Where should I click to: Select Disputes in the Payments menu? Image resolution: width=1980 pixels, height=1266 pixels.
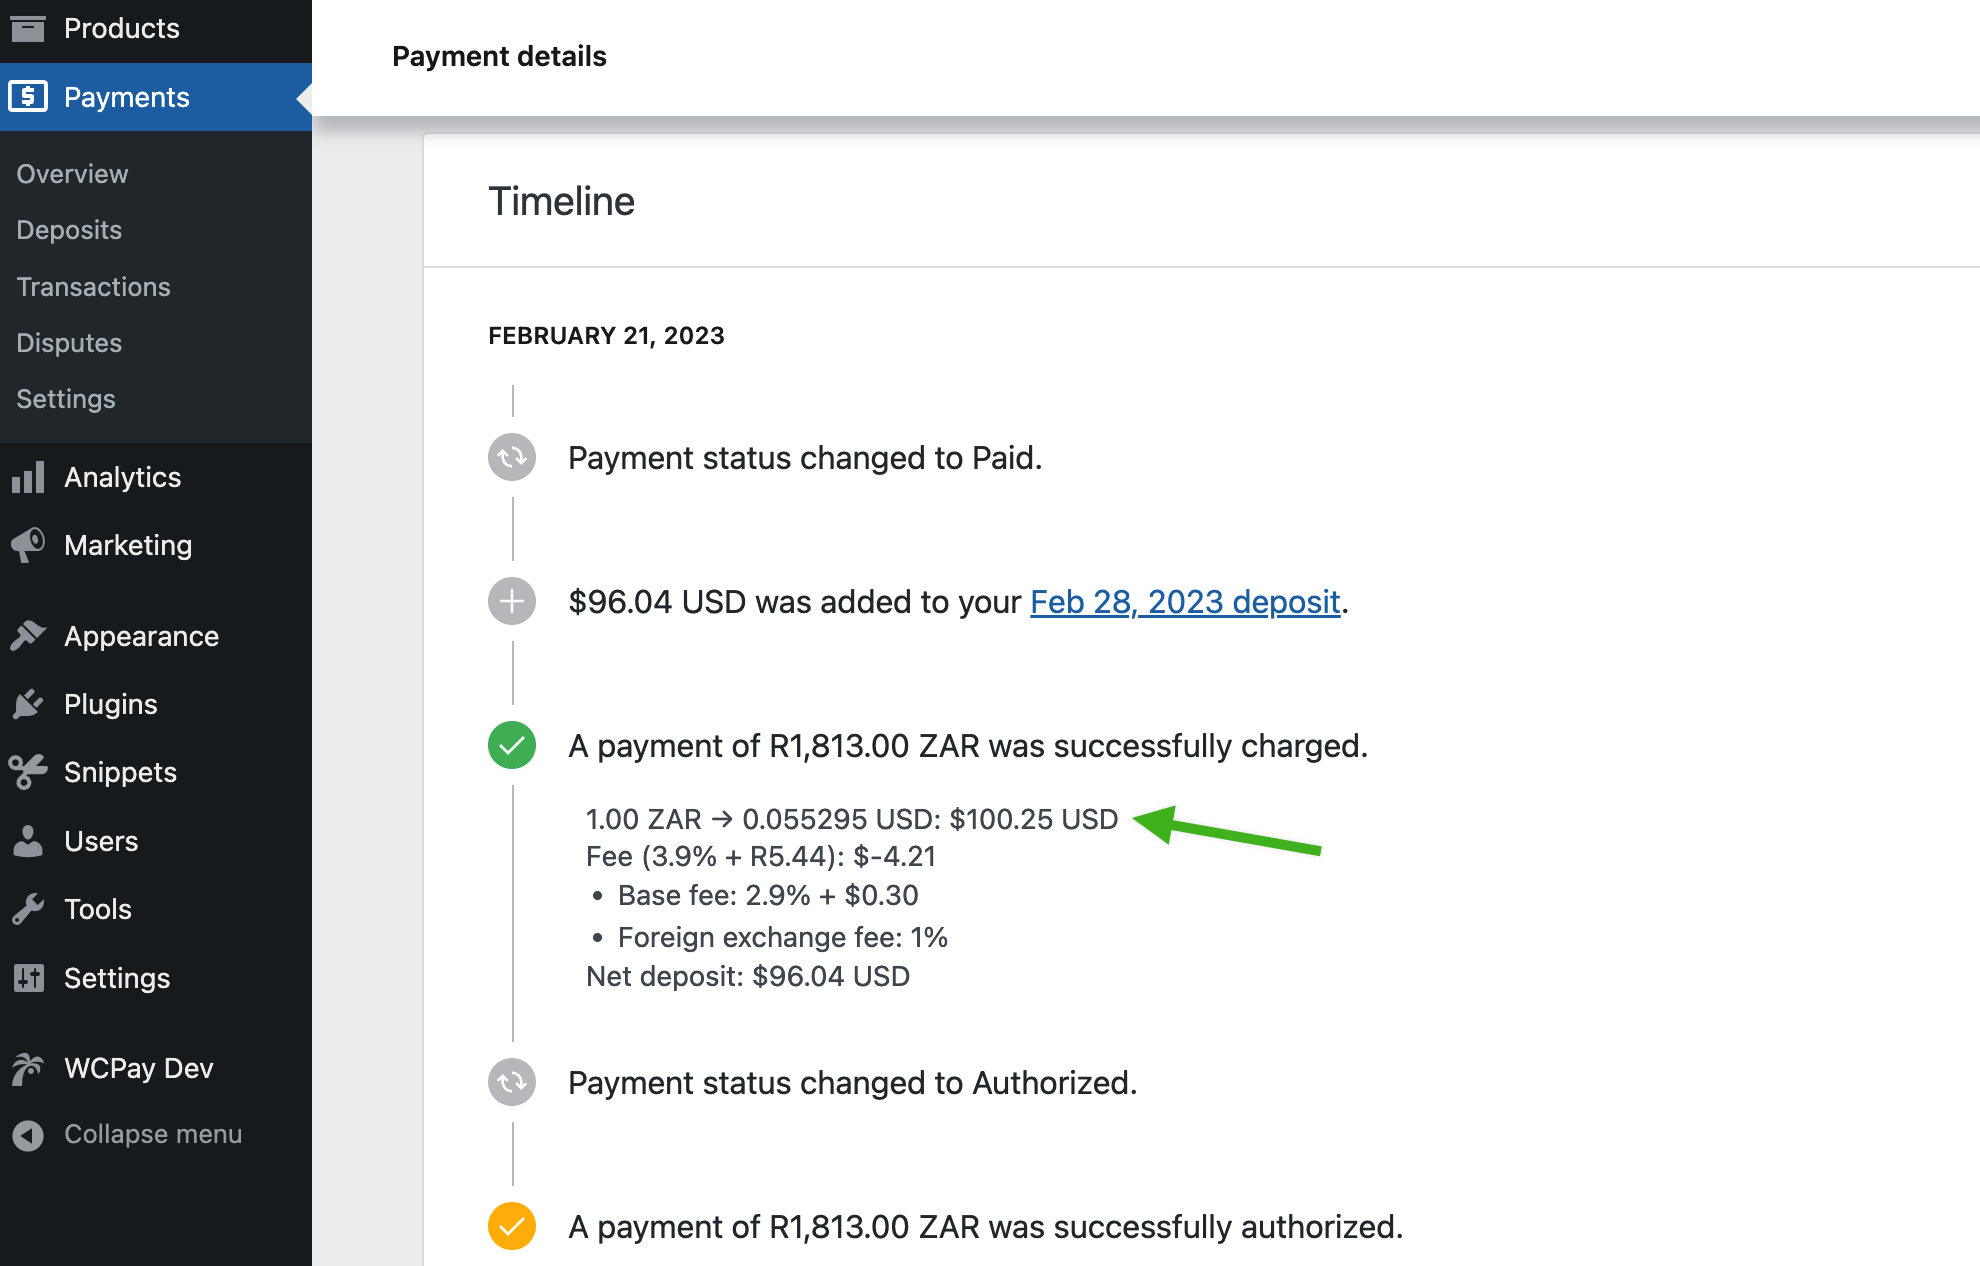click(68, 343)
